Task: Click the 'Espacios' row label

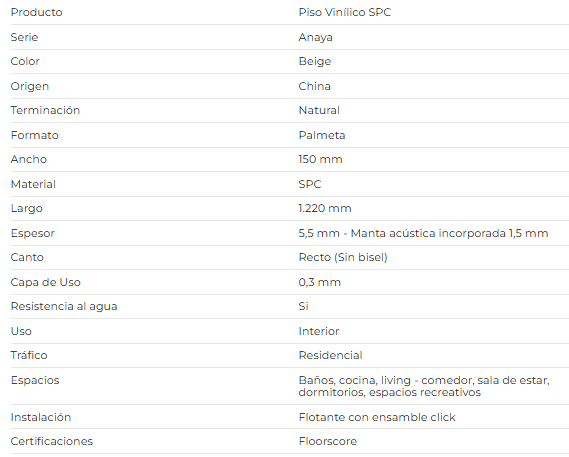Action: click(35, 380)
